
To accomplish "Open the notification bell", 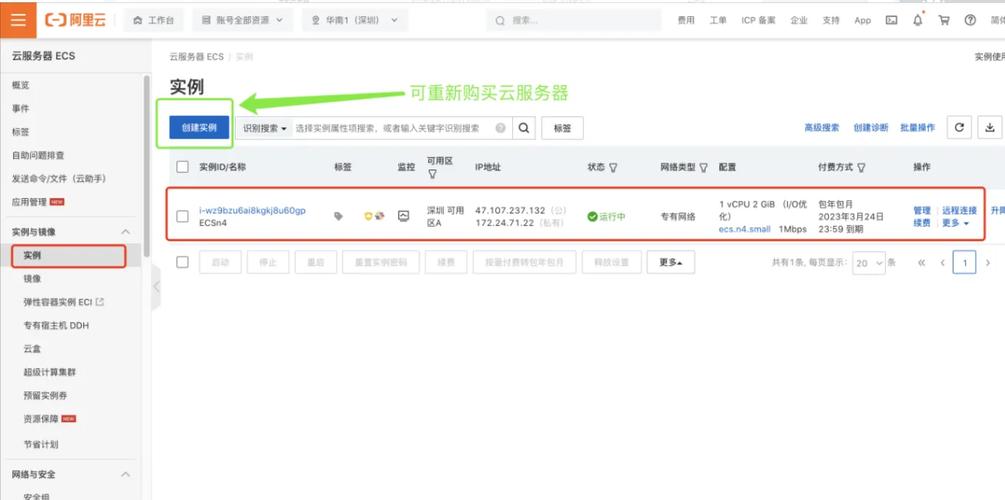I will click(x=918, y=21).
